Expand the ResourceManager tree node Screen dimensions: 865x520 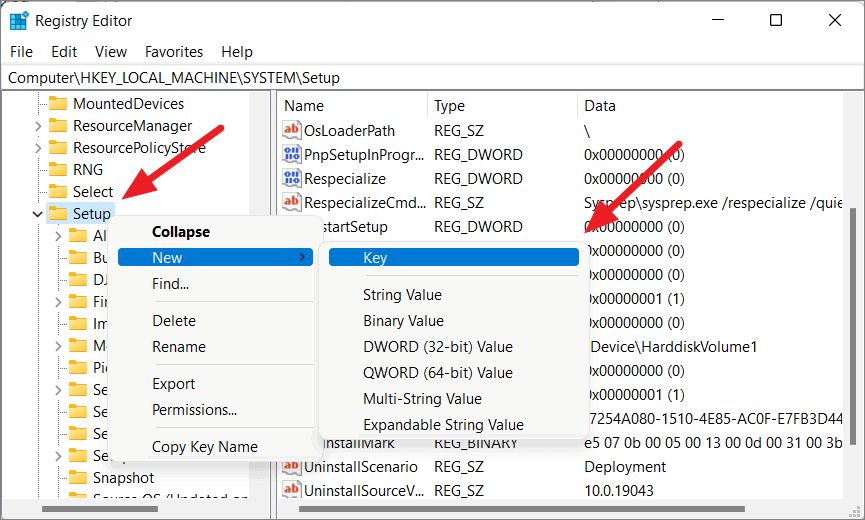point(38,126)
